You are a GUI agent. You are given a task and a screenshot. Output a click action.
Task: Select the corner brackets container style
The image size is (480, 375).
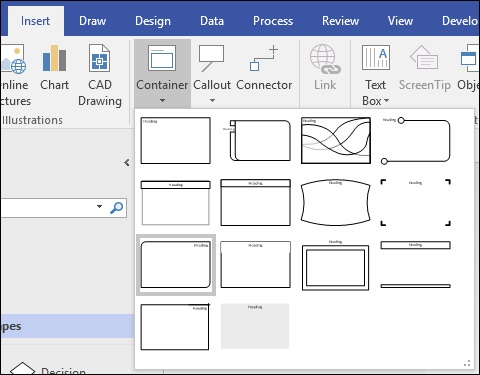[x=416, y=202]
